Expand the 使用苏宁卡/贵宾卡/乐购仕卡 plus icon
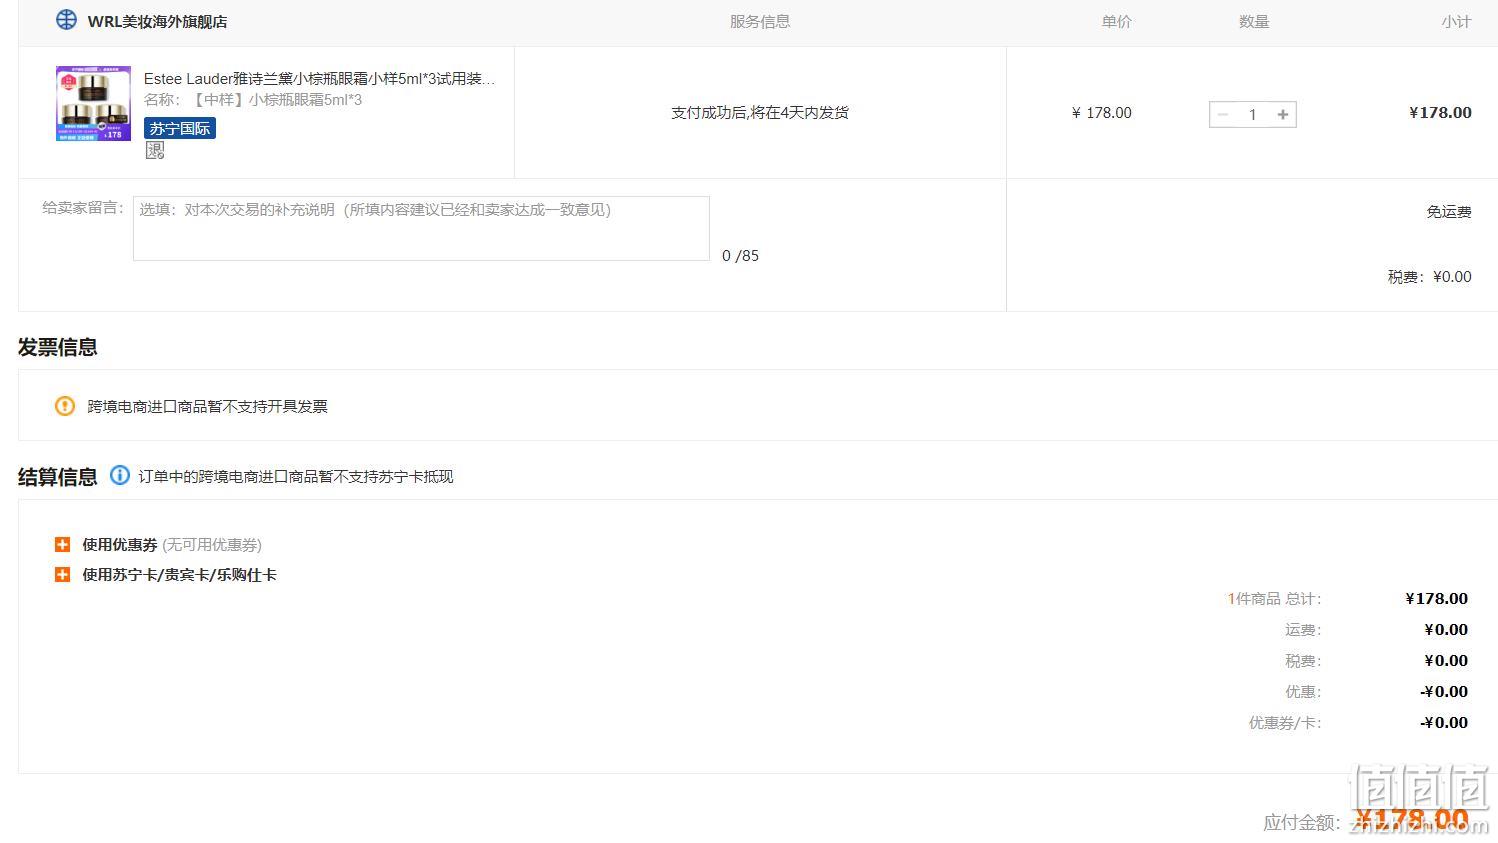This screenshot has height=843, width=1498. click(x=62, y=574)
